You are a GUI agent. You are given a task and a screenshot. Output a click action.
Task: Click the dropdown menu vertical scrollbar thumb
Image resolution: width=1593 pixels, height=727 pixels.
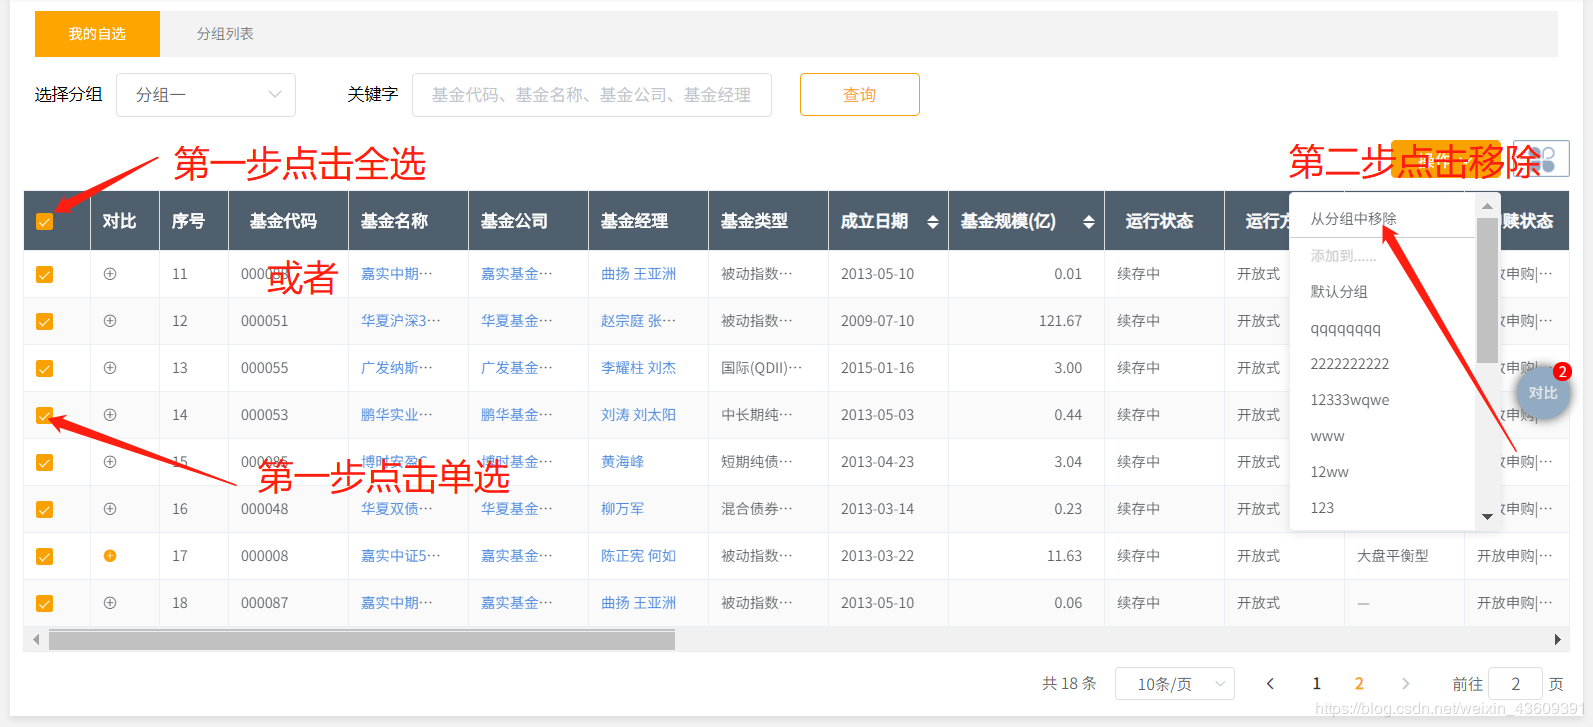pyautogui.click(x=1487, y=290)
